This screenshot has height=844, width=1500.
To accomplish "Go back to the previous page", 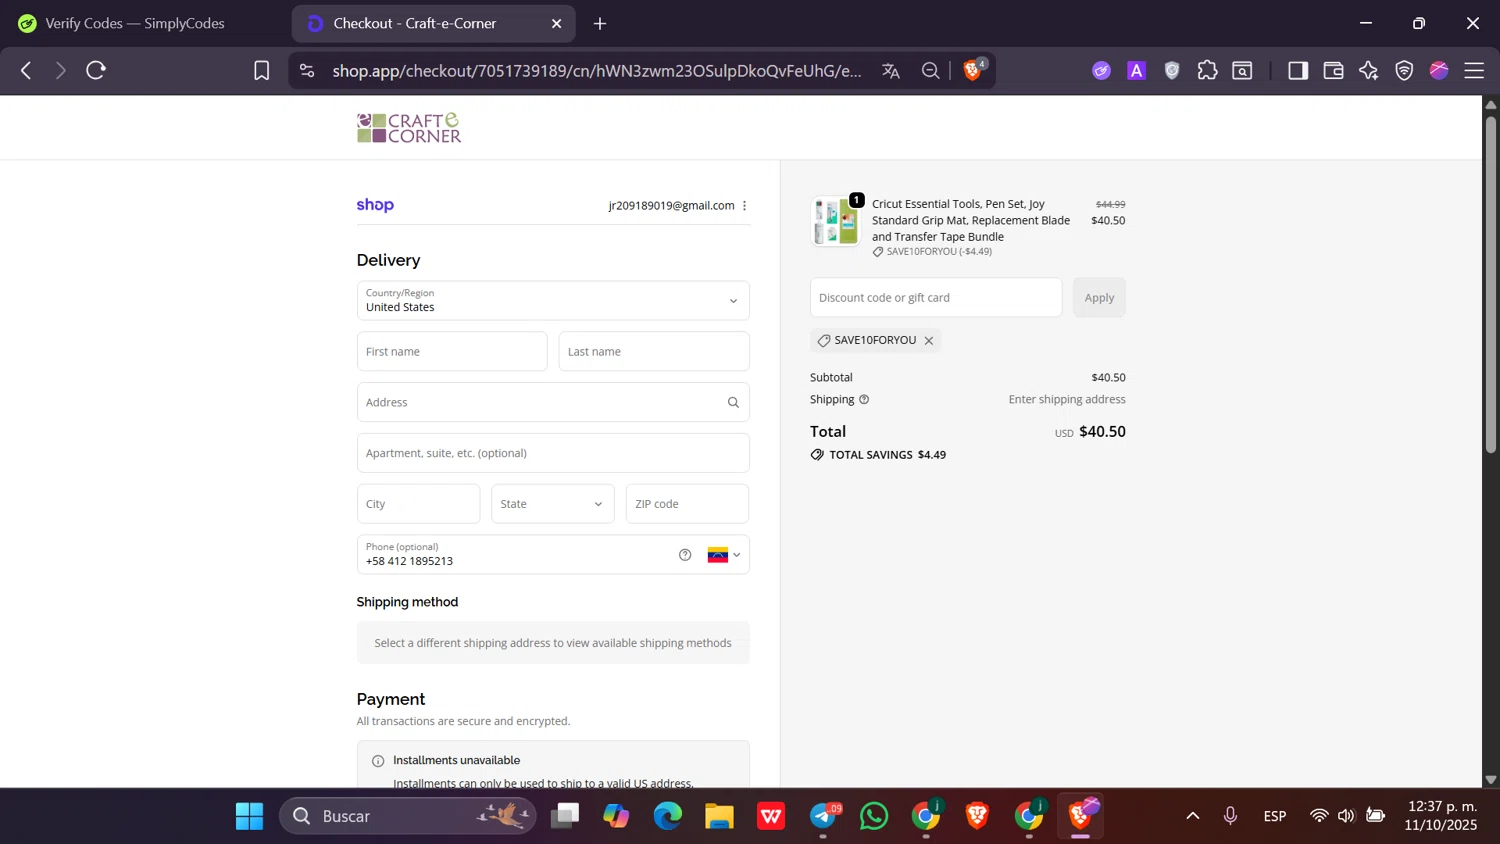I will [x=27, y=71].
